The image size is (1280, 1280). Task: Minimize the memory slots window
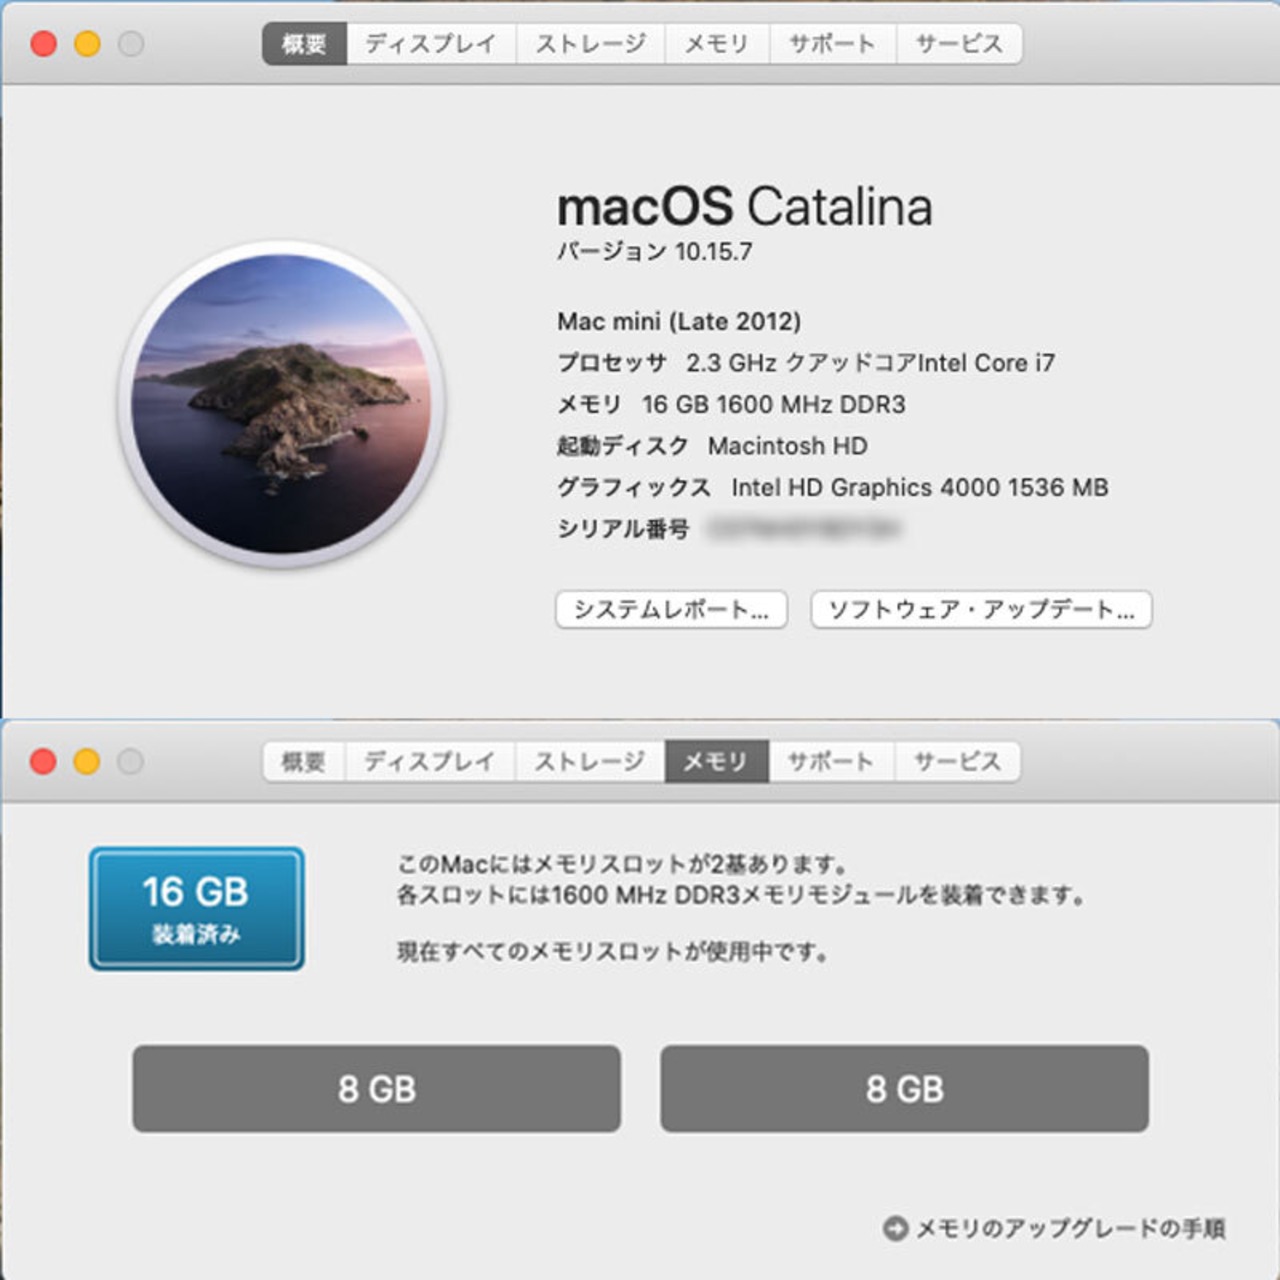pos(88,762)
